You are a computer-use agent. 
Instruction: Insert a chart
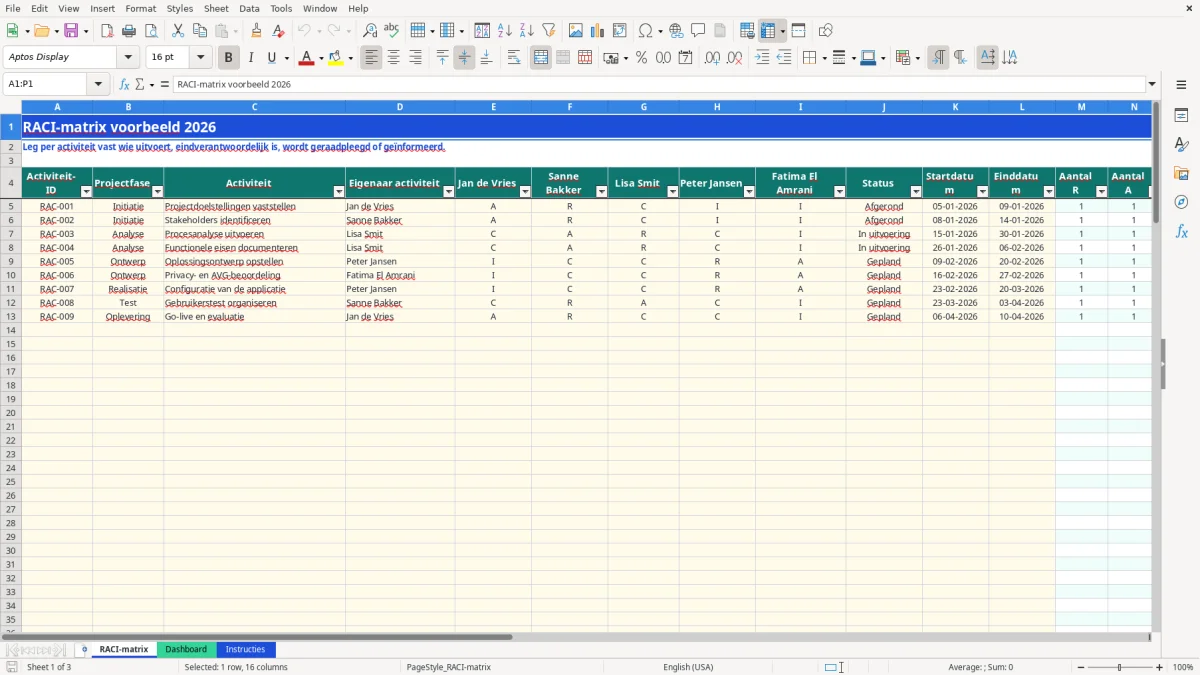coord(598,31)
